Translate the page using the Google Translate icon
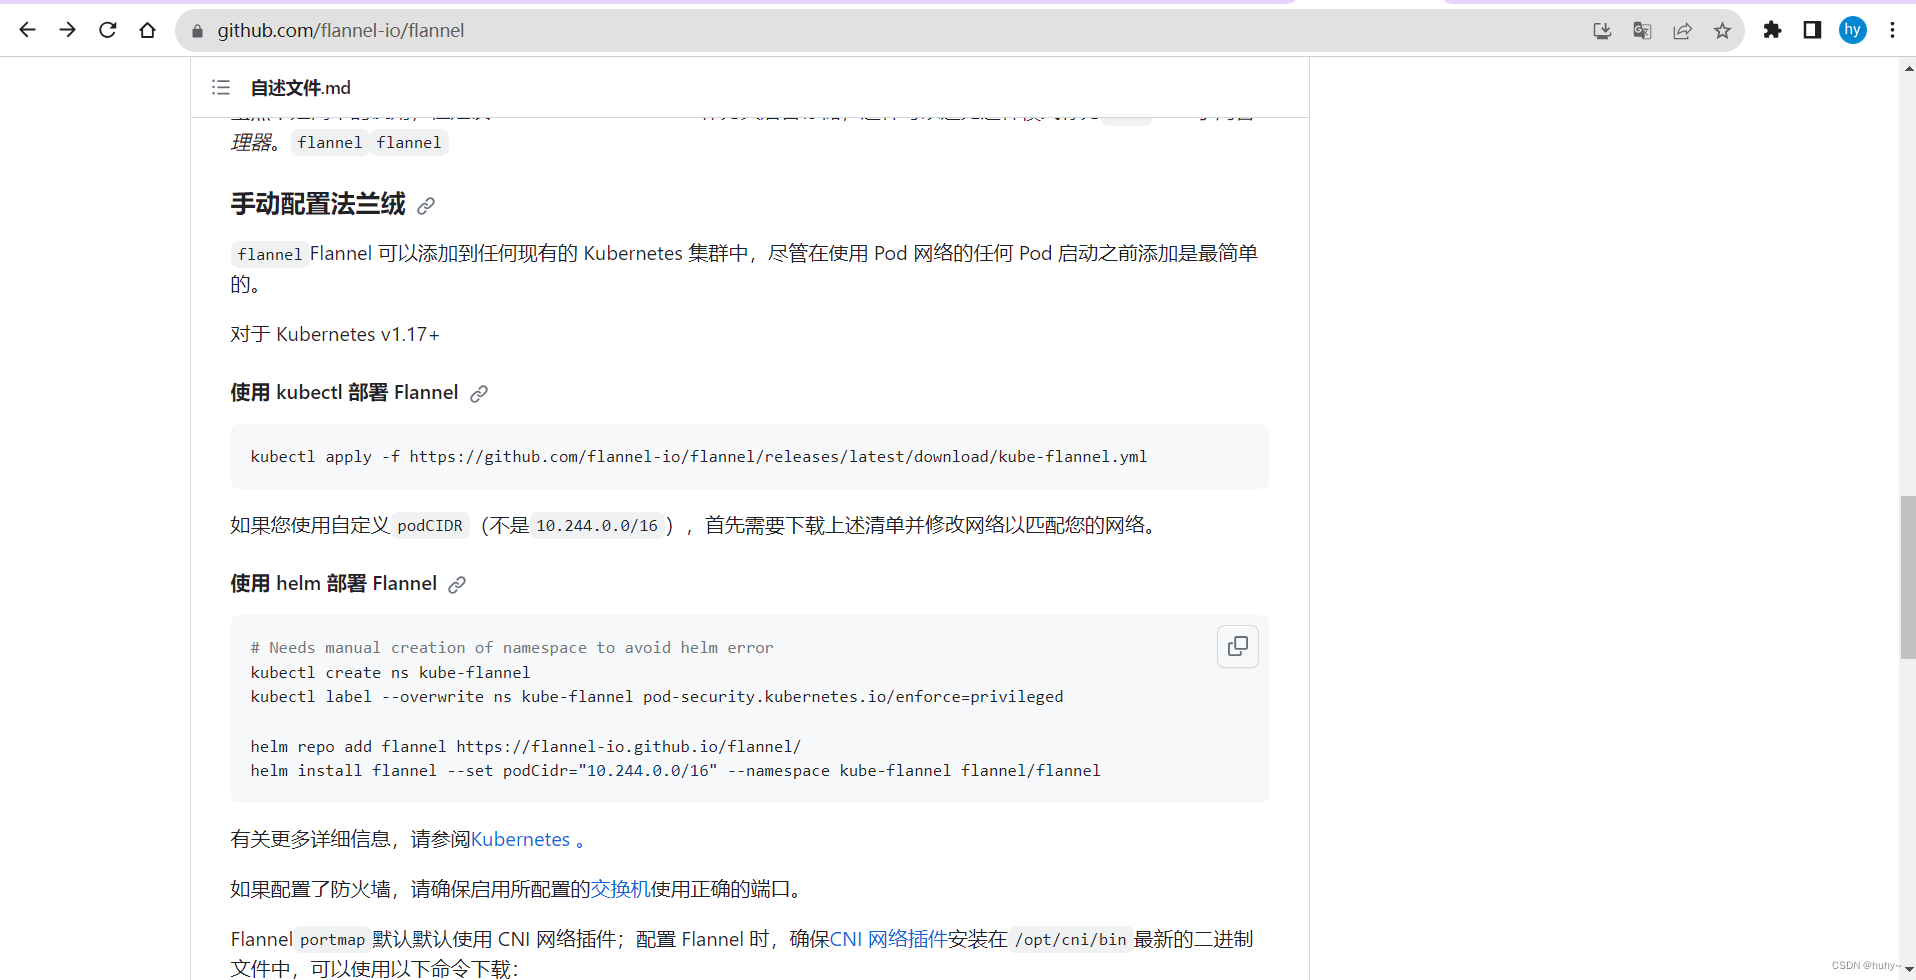 [1641, 30]
